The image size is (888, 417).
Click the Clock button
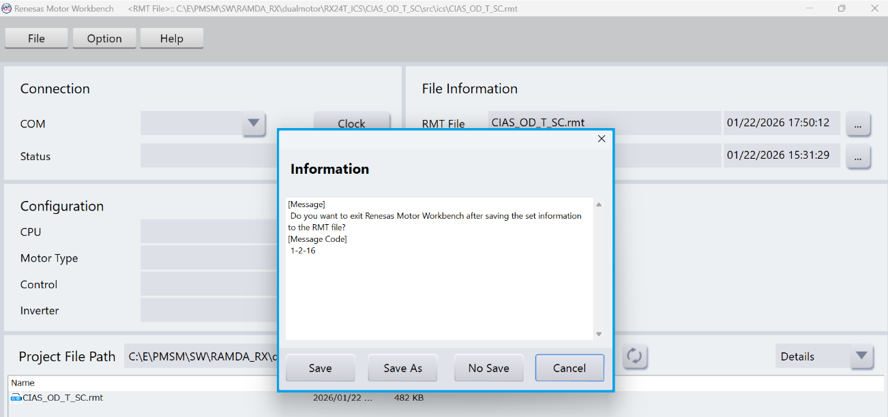coord(352,123)
